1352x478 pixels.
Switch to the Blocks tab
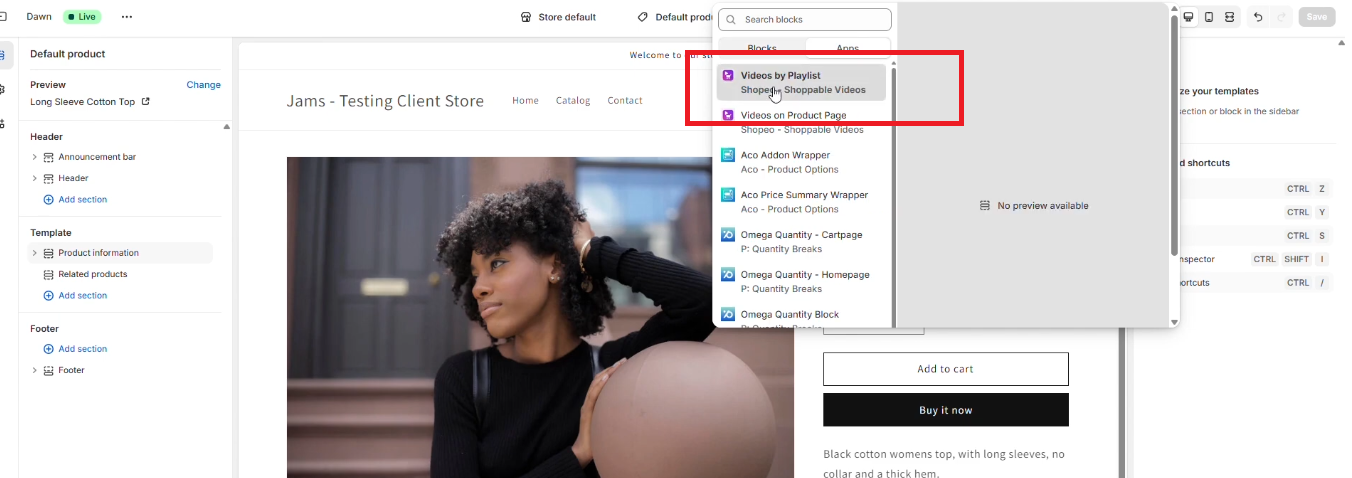[762, 48]
